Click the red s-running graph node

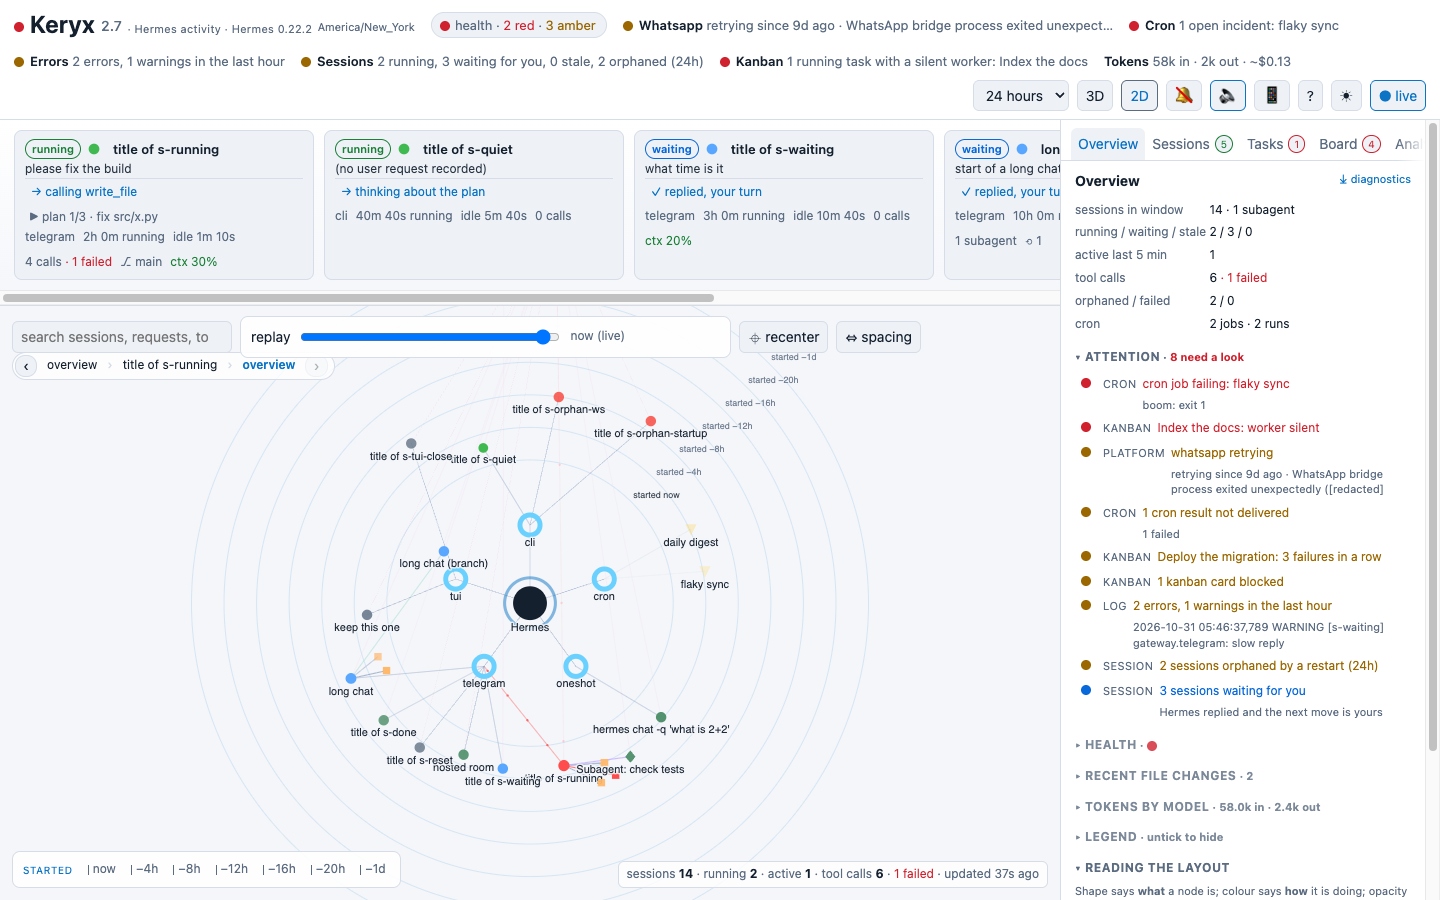(564, 766)
